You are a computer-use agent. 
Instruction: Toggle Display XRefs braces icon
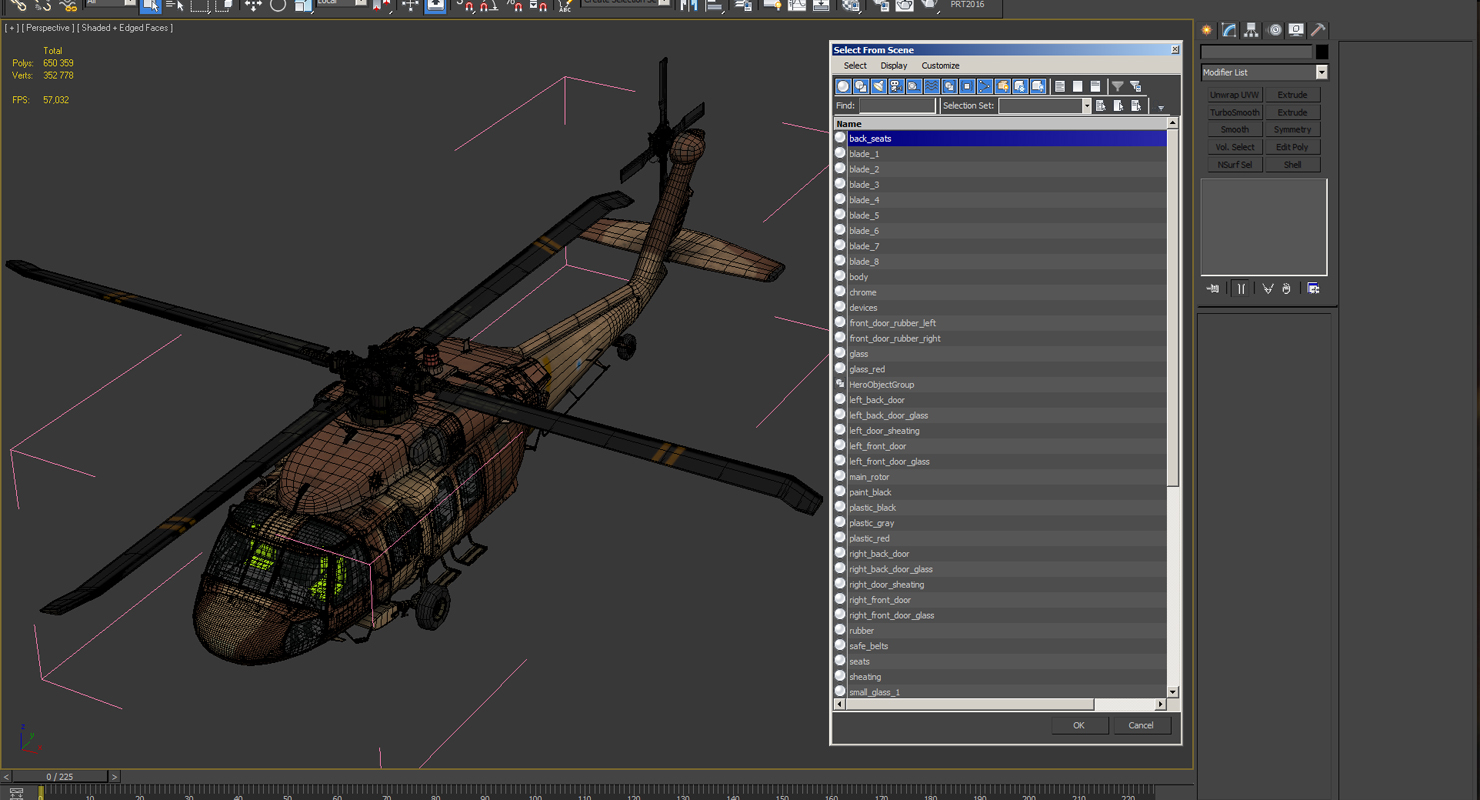(x=967, y=87)
